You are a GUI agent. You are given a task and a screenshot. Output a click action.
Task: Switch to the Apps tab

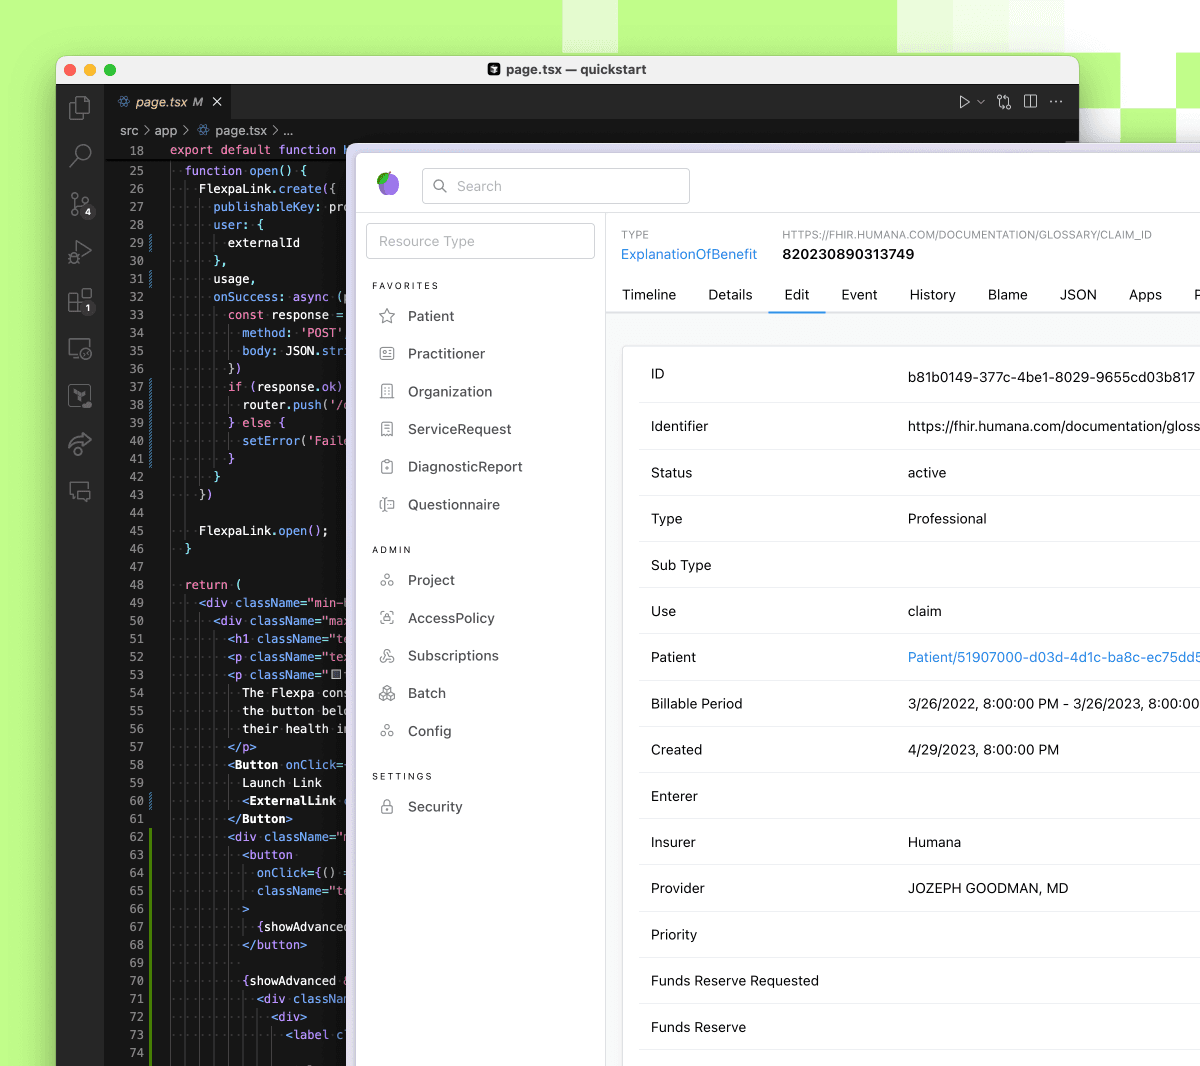(1145, 295)
